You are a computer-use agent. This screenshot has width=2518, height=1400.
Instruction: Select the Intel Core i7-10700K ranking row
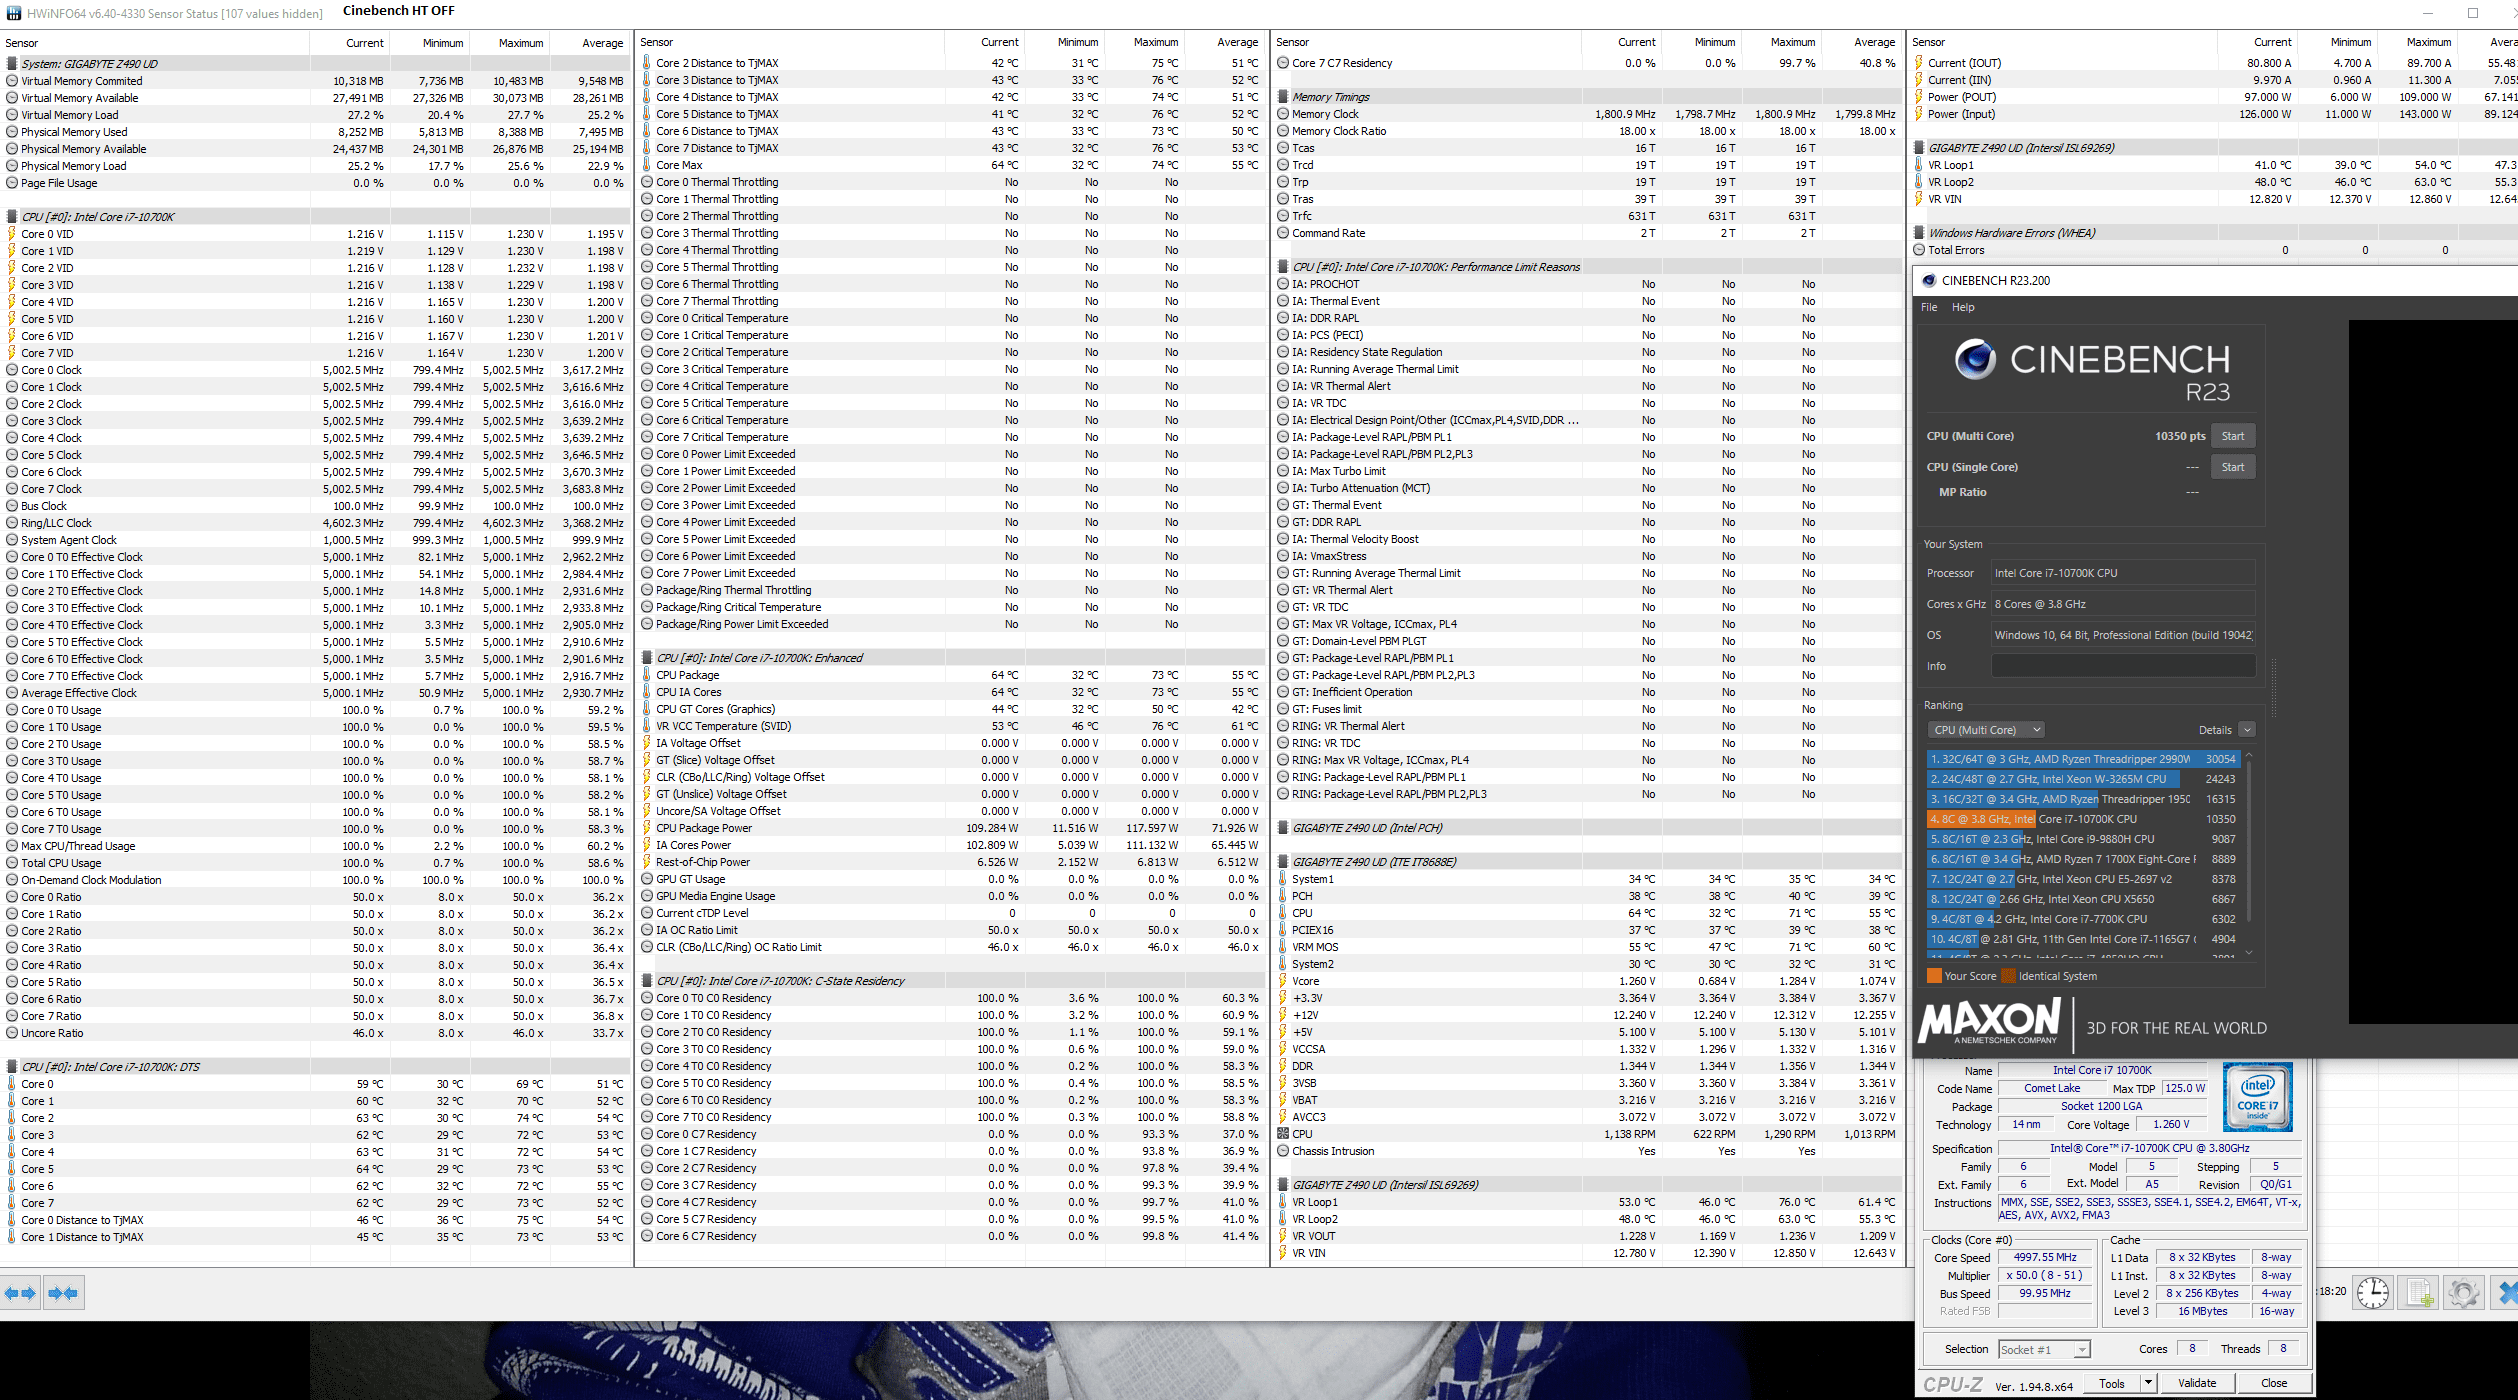[2083, 819]
